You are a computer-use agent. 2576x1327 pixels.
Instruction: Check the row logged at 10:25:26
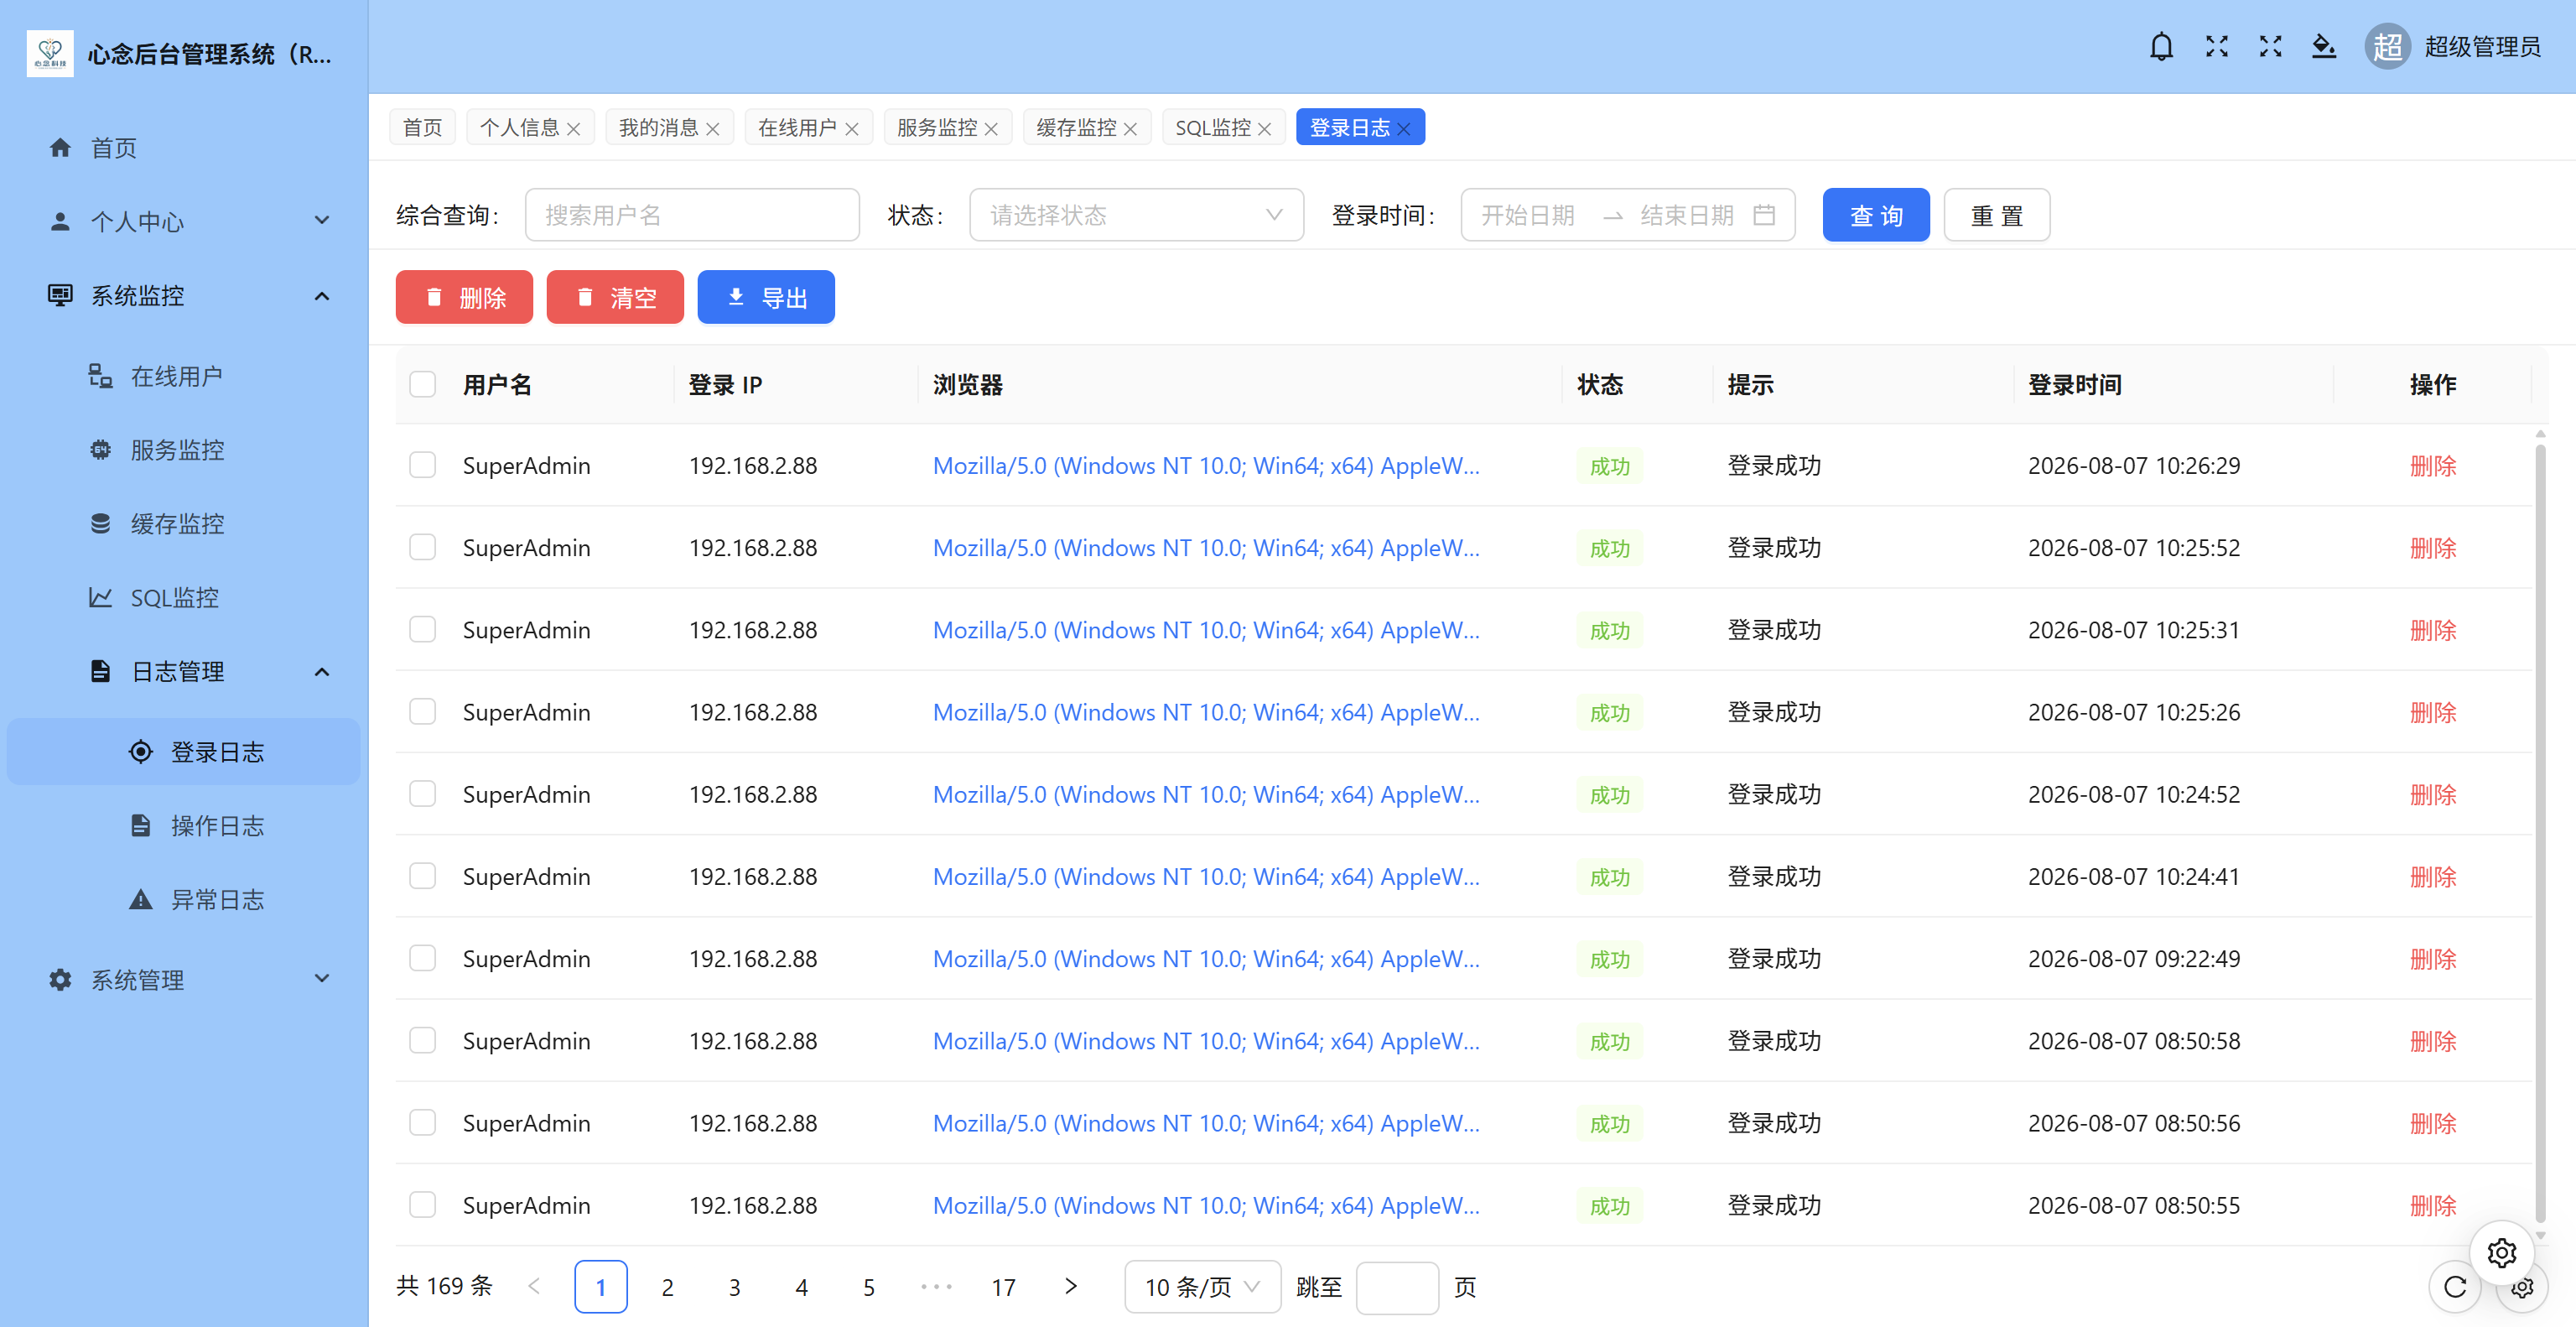click(423, 712)
